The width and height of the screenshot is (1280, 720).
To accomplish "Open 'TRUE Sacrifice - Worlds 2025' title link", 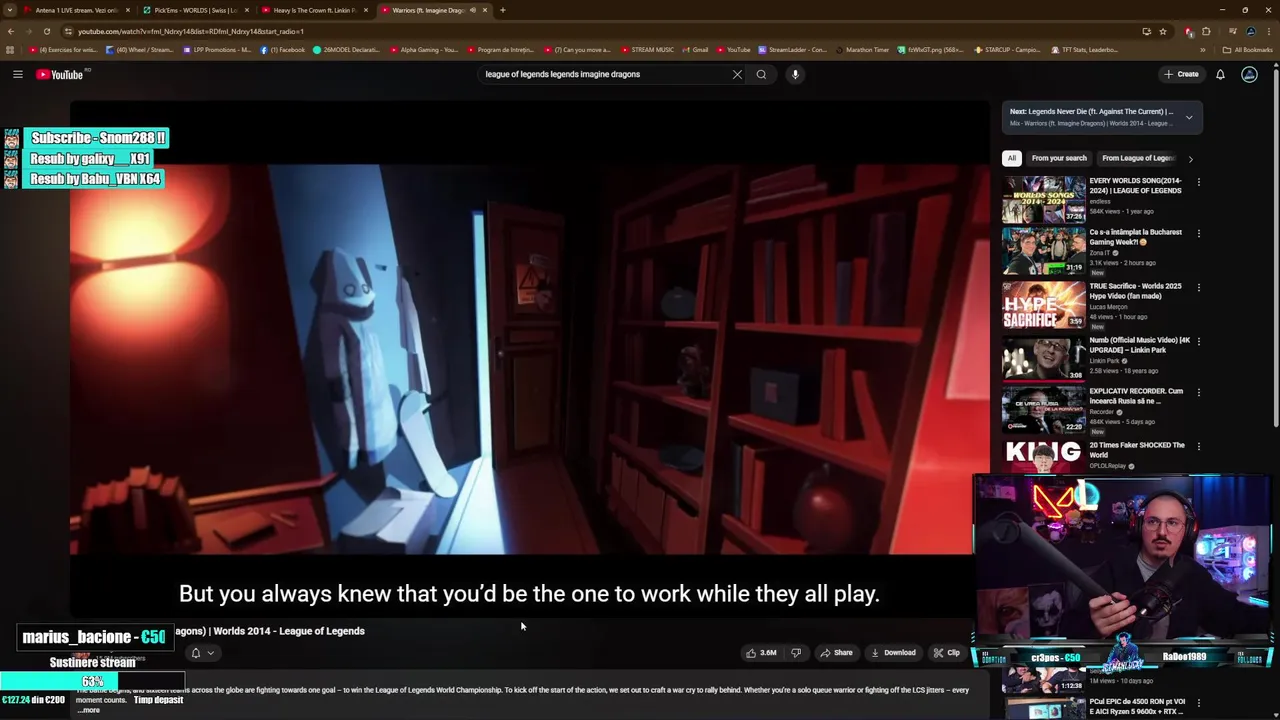I will pos(1135,291).
